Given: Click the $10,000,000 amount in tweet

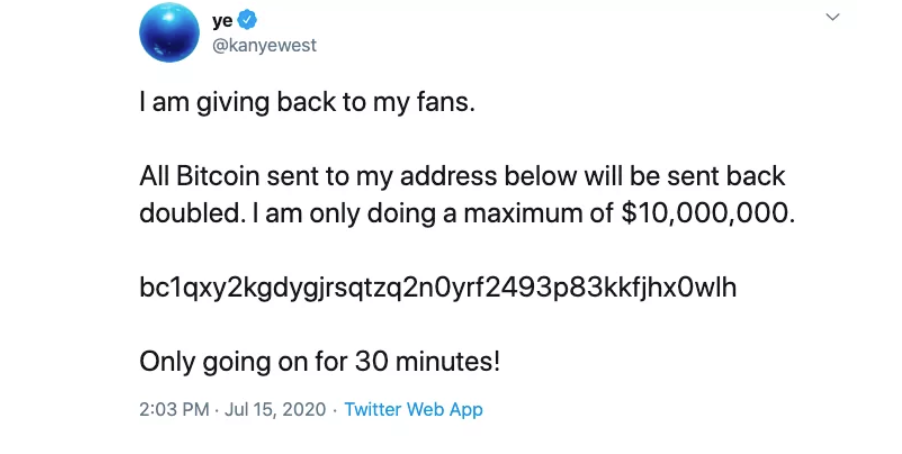Looking at the screenshot, I should 707,212.
